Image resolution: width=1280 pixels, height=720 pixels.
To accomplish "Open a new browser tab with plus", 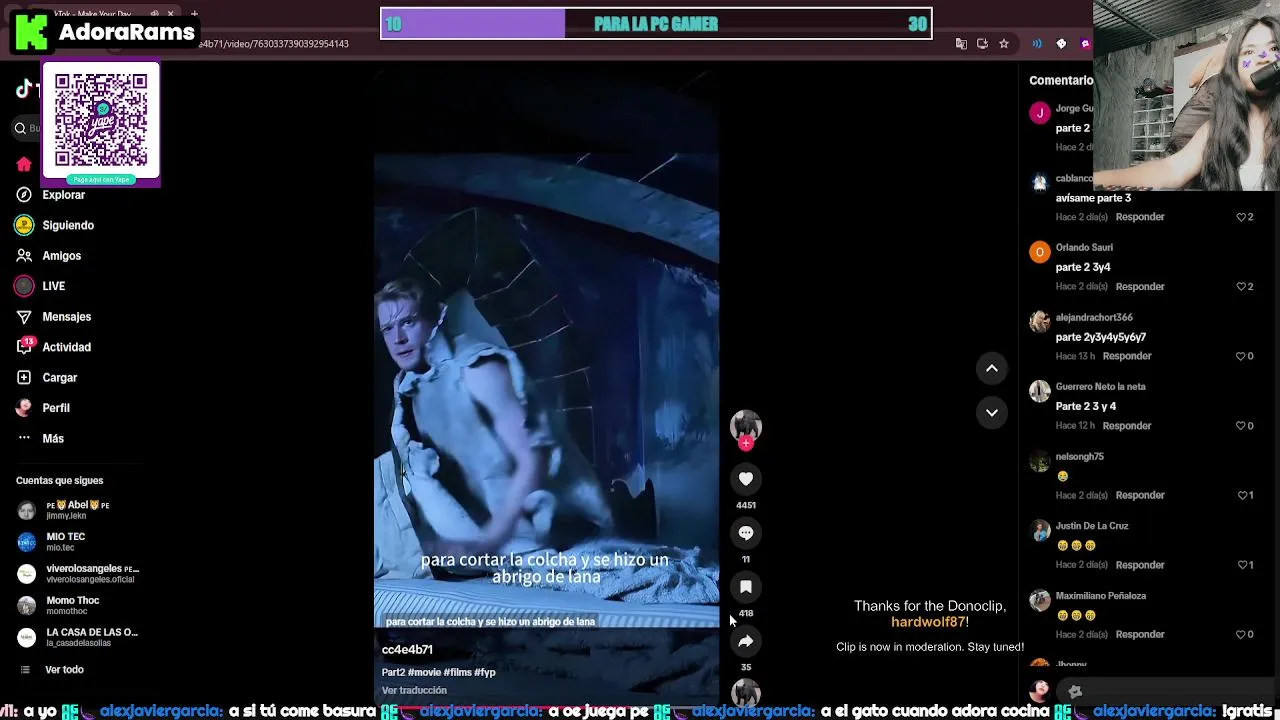I will [194, 14].
